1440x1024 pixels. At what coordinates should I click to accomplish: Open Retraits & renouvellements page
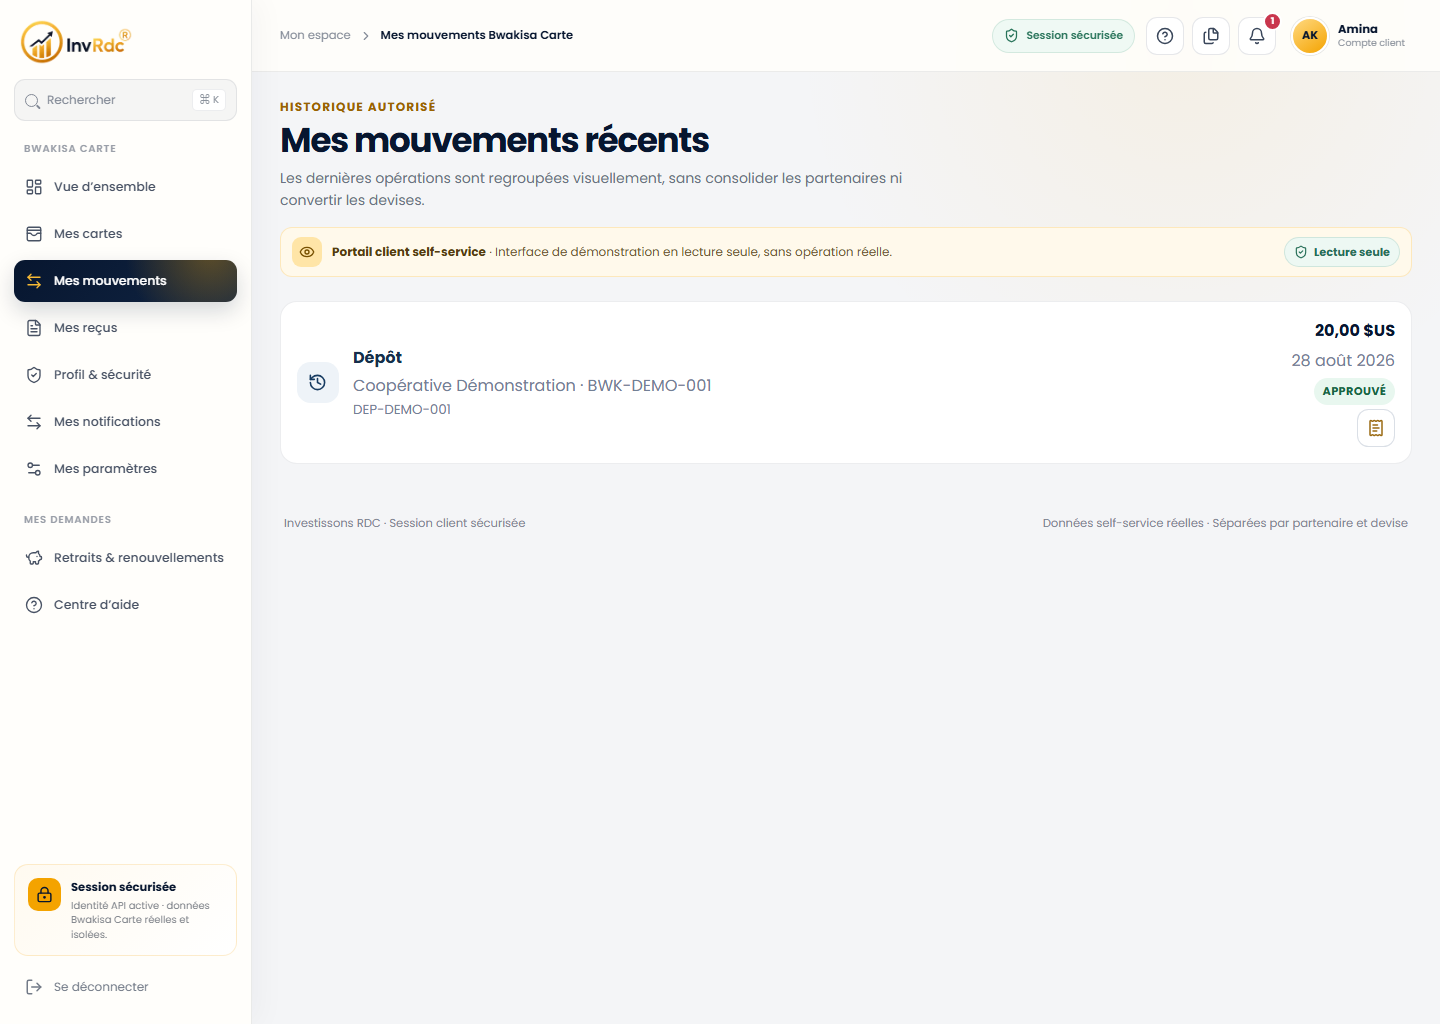[125, 558]
